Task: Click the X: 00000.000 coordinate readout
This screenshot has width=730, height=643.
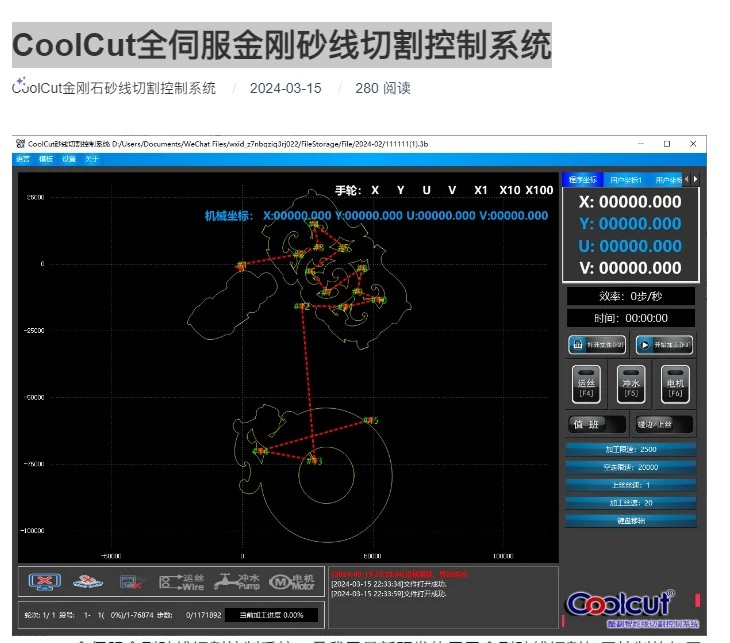Action: click(x=630, y=202)
